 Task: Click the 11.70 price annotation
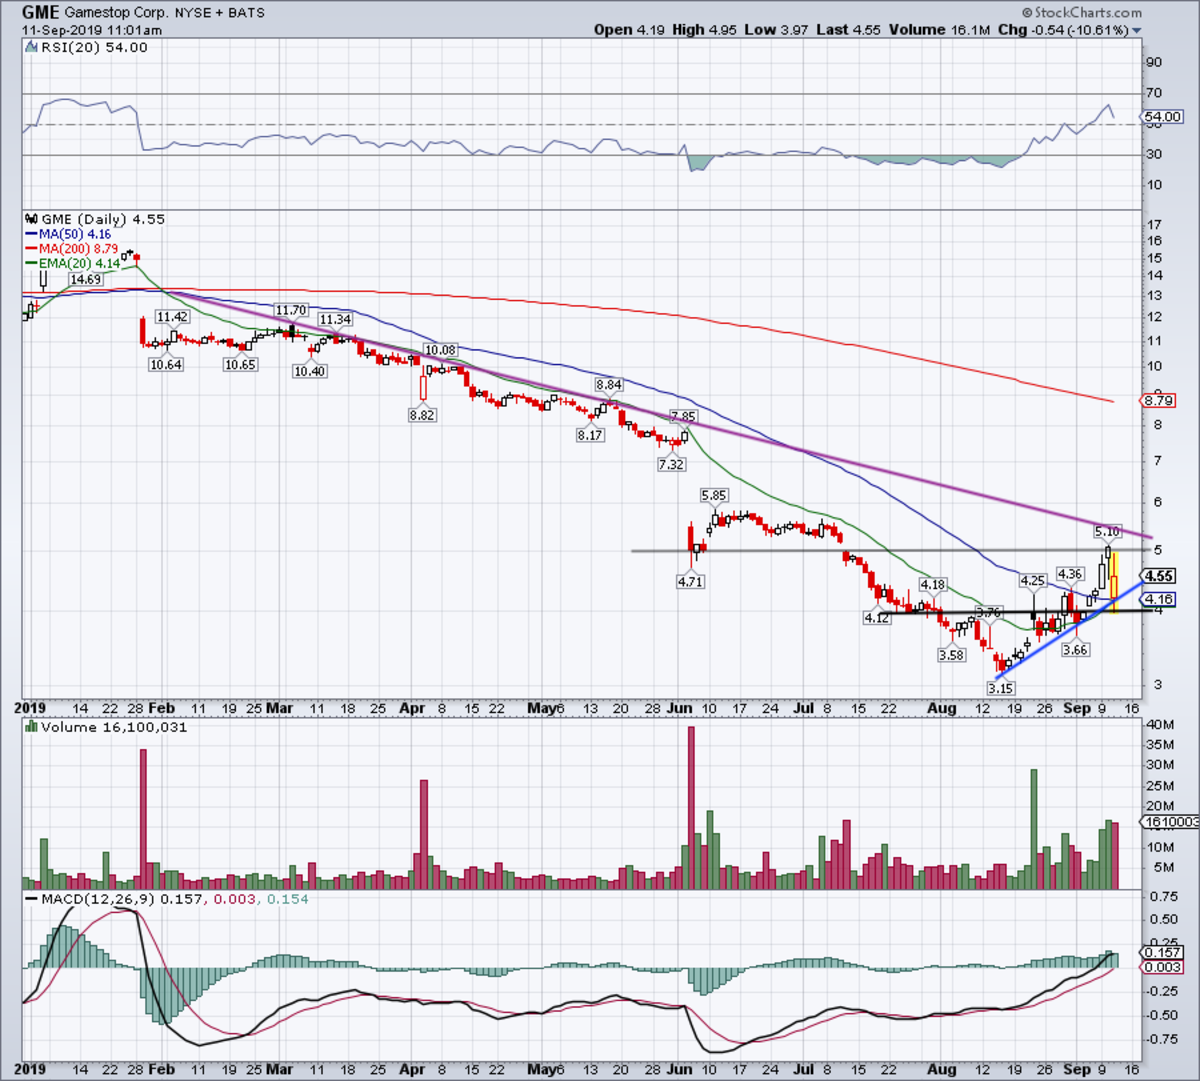point(291,311)
